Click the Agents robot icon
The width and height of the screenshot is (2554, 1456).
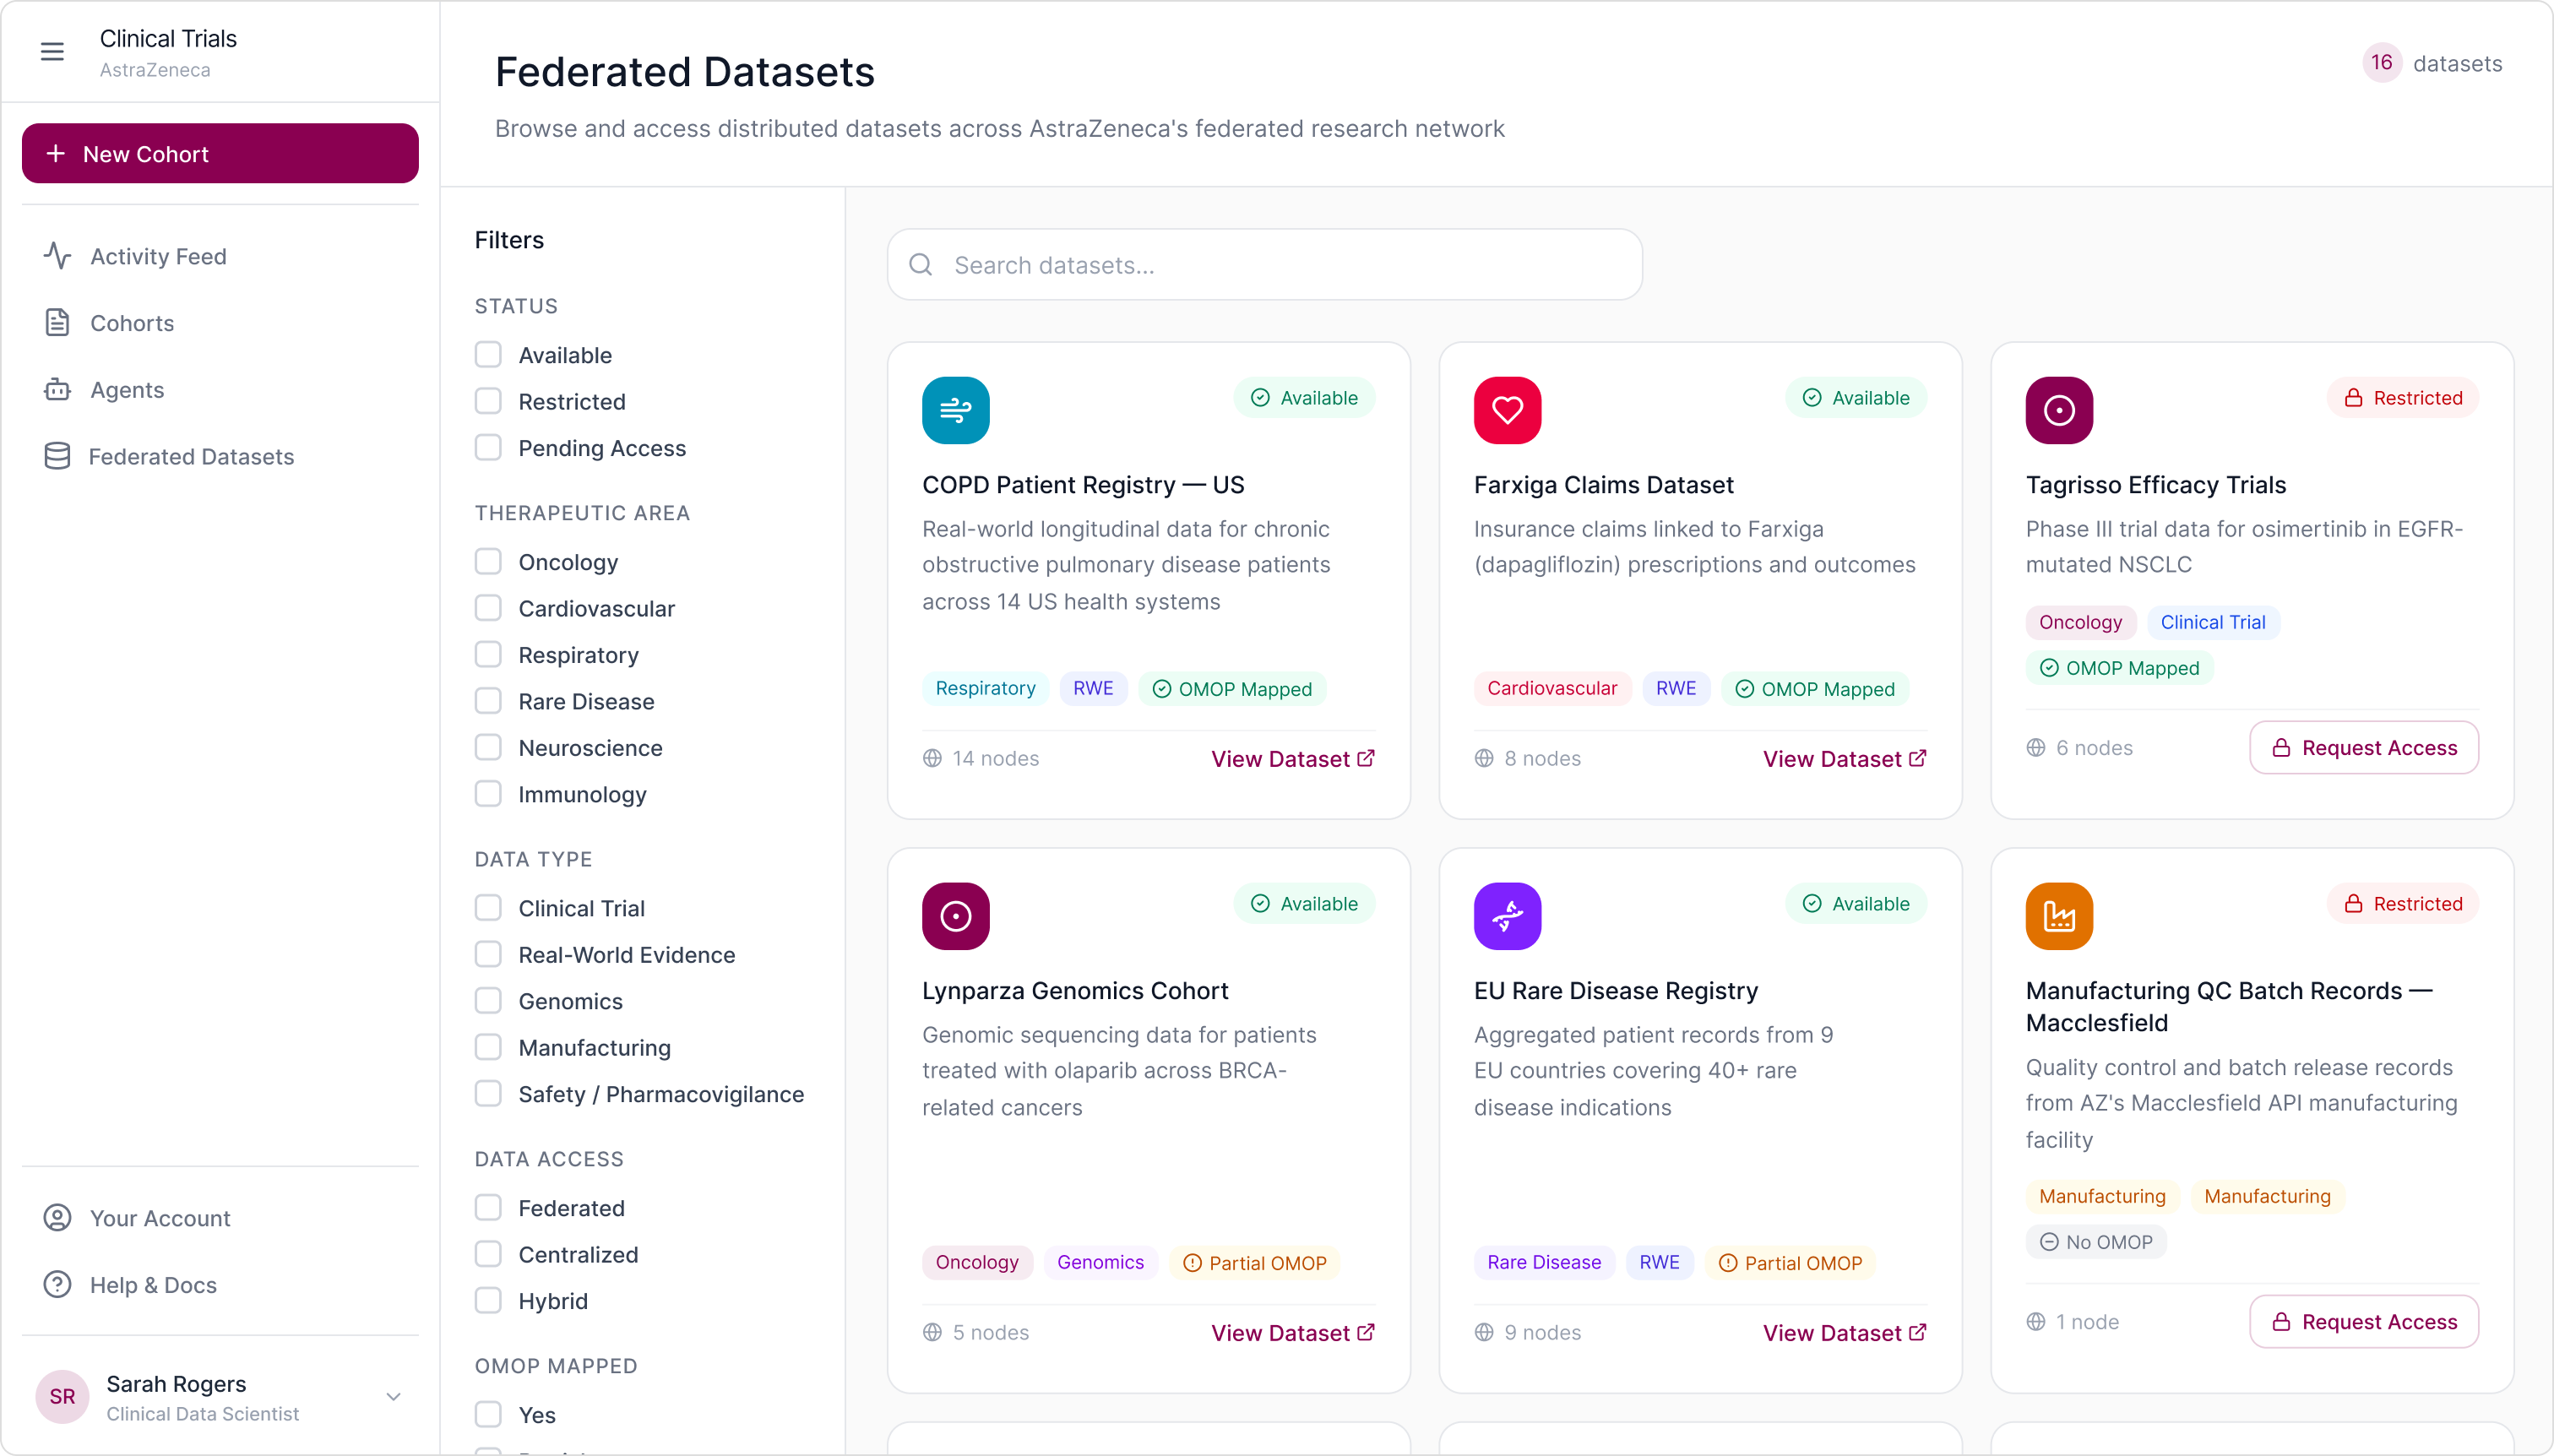tap(57, 390)
